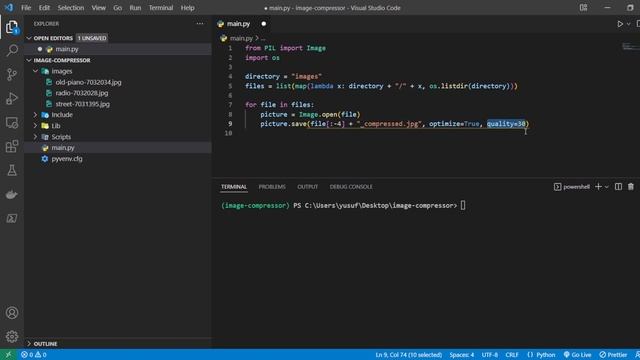This screenshot has height=360, width=640.
Task: Open the PowerShell-style terminal icon in activity bar
Action: point(12,218)
